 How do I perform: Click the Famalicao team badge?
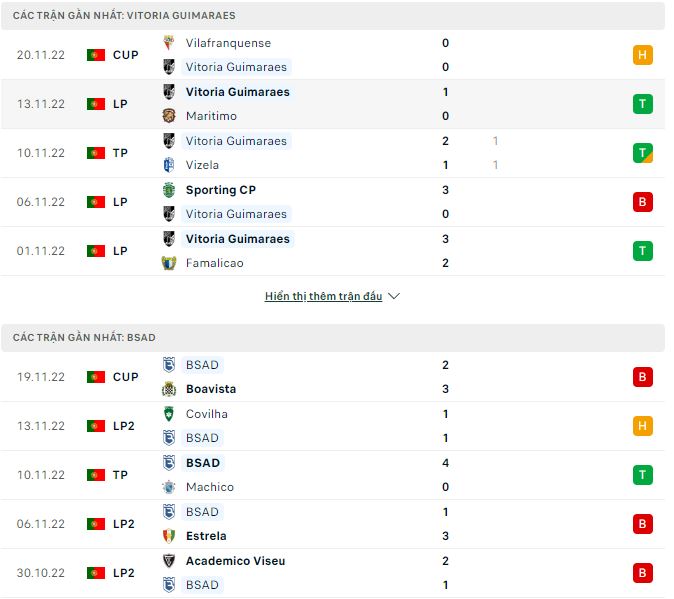(168, 263)
